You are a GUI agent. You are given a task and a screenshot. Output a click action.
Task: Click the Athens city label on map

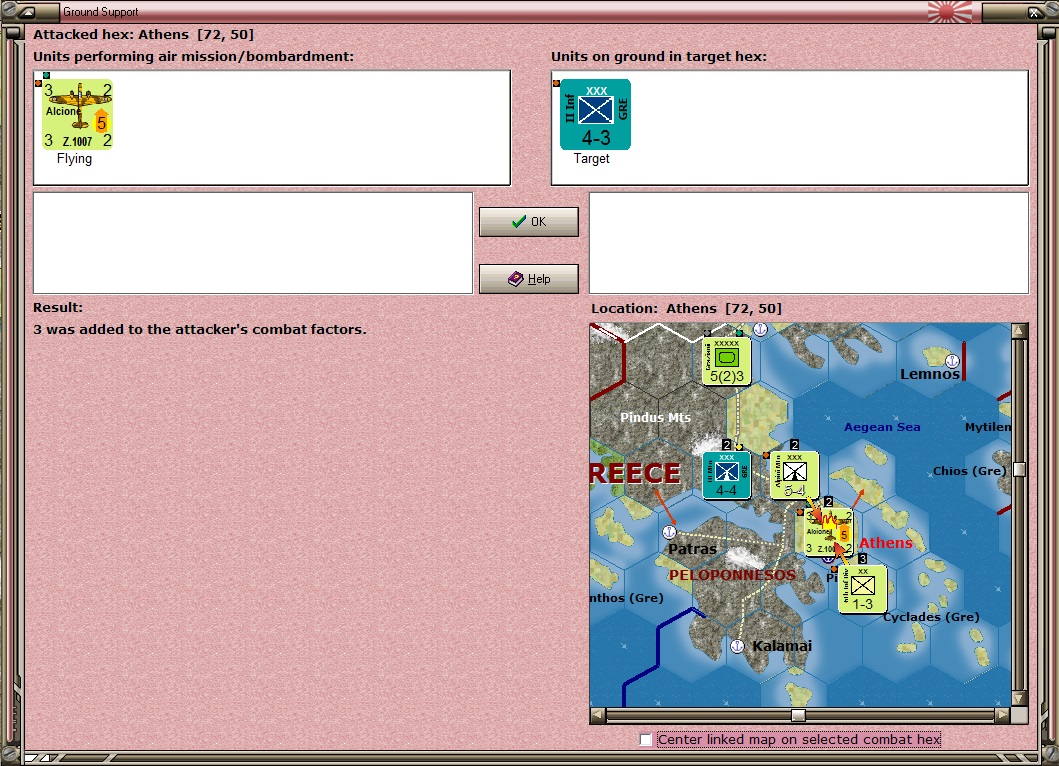point(885,542)
